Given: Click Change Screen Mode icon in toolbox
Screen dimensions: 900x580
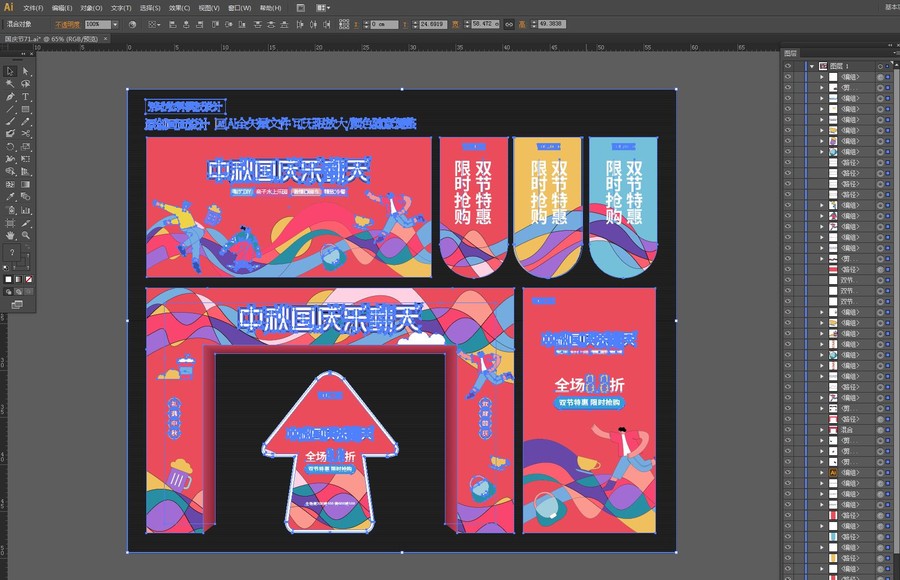Looking at the screenshot, I should (17, 304).
